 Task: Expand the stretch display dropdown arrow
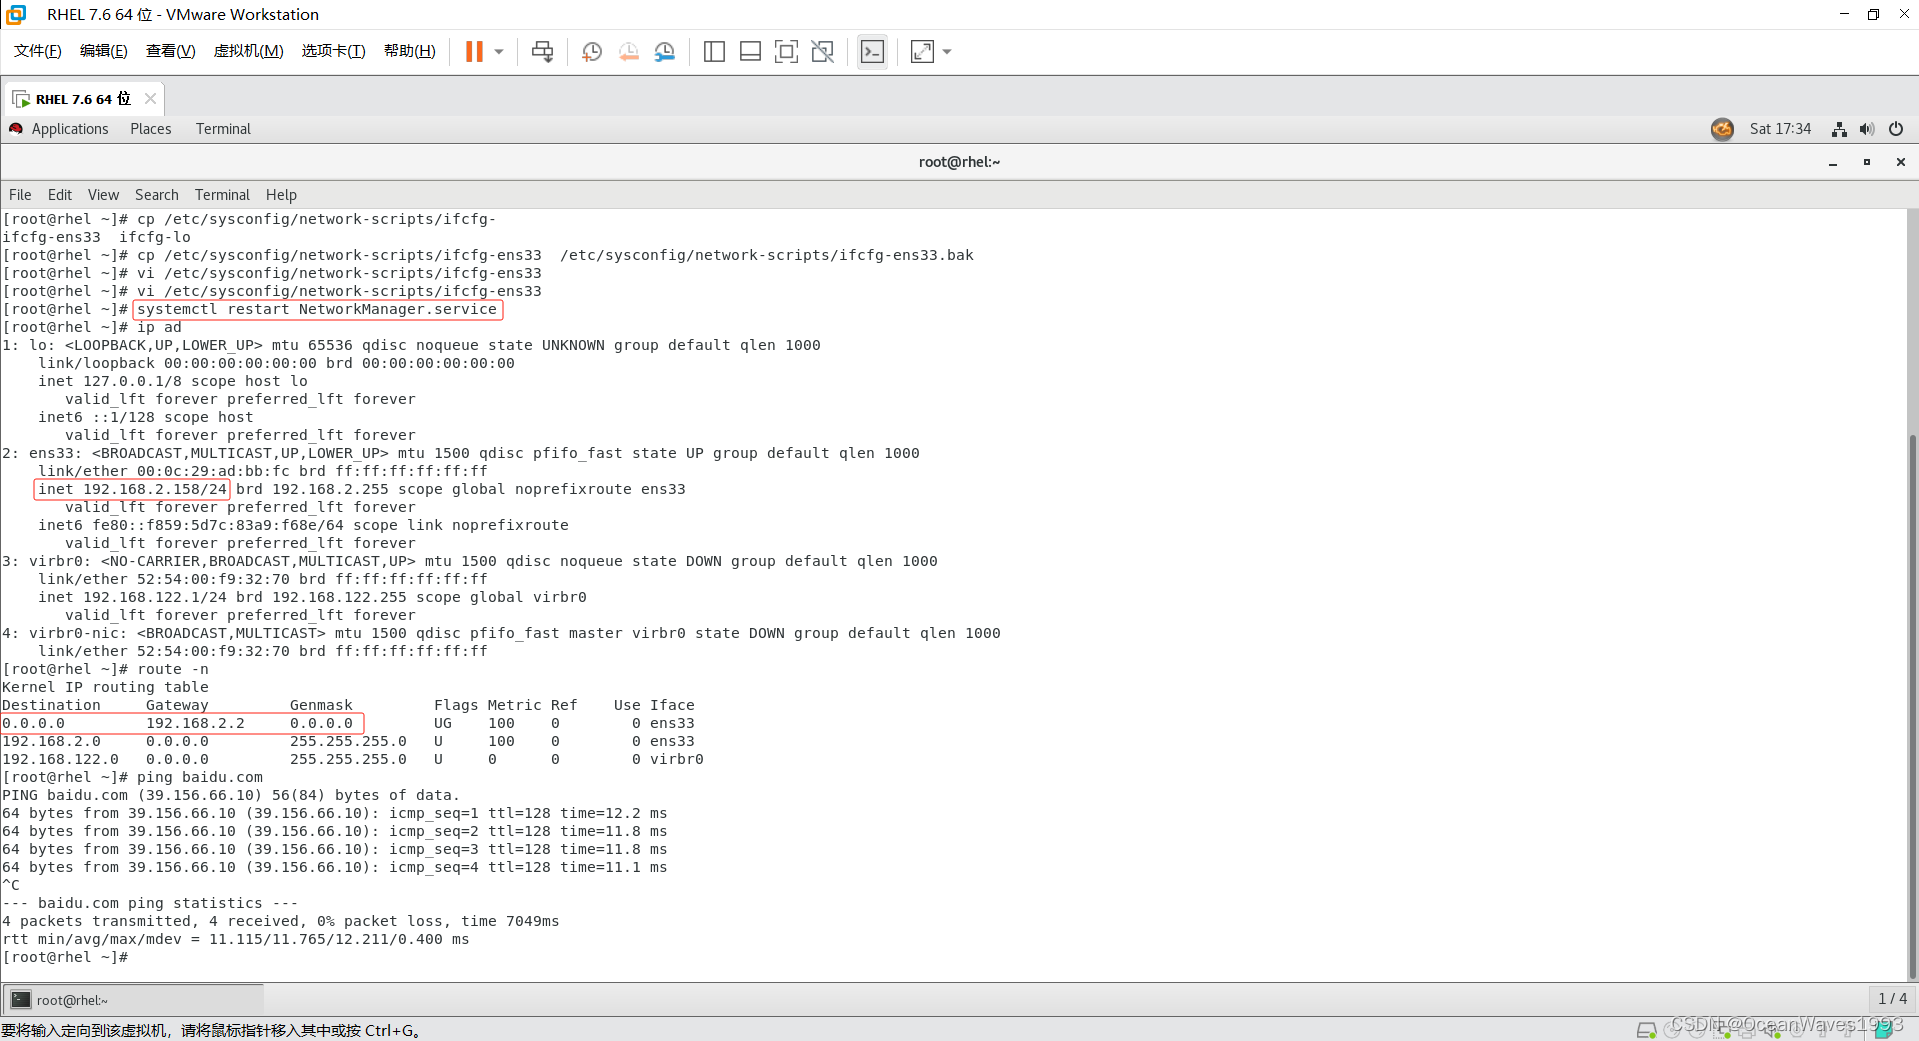(x=947, y=52)
